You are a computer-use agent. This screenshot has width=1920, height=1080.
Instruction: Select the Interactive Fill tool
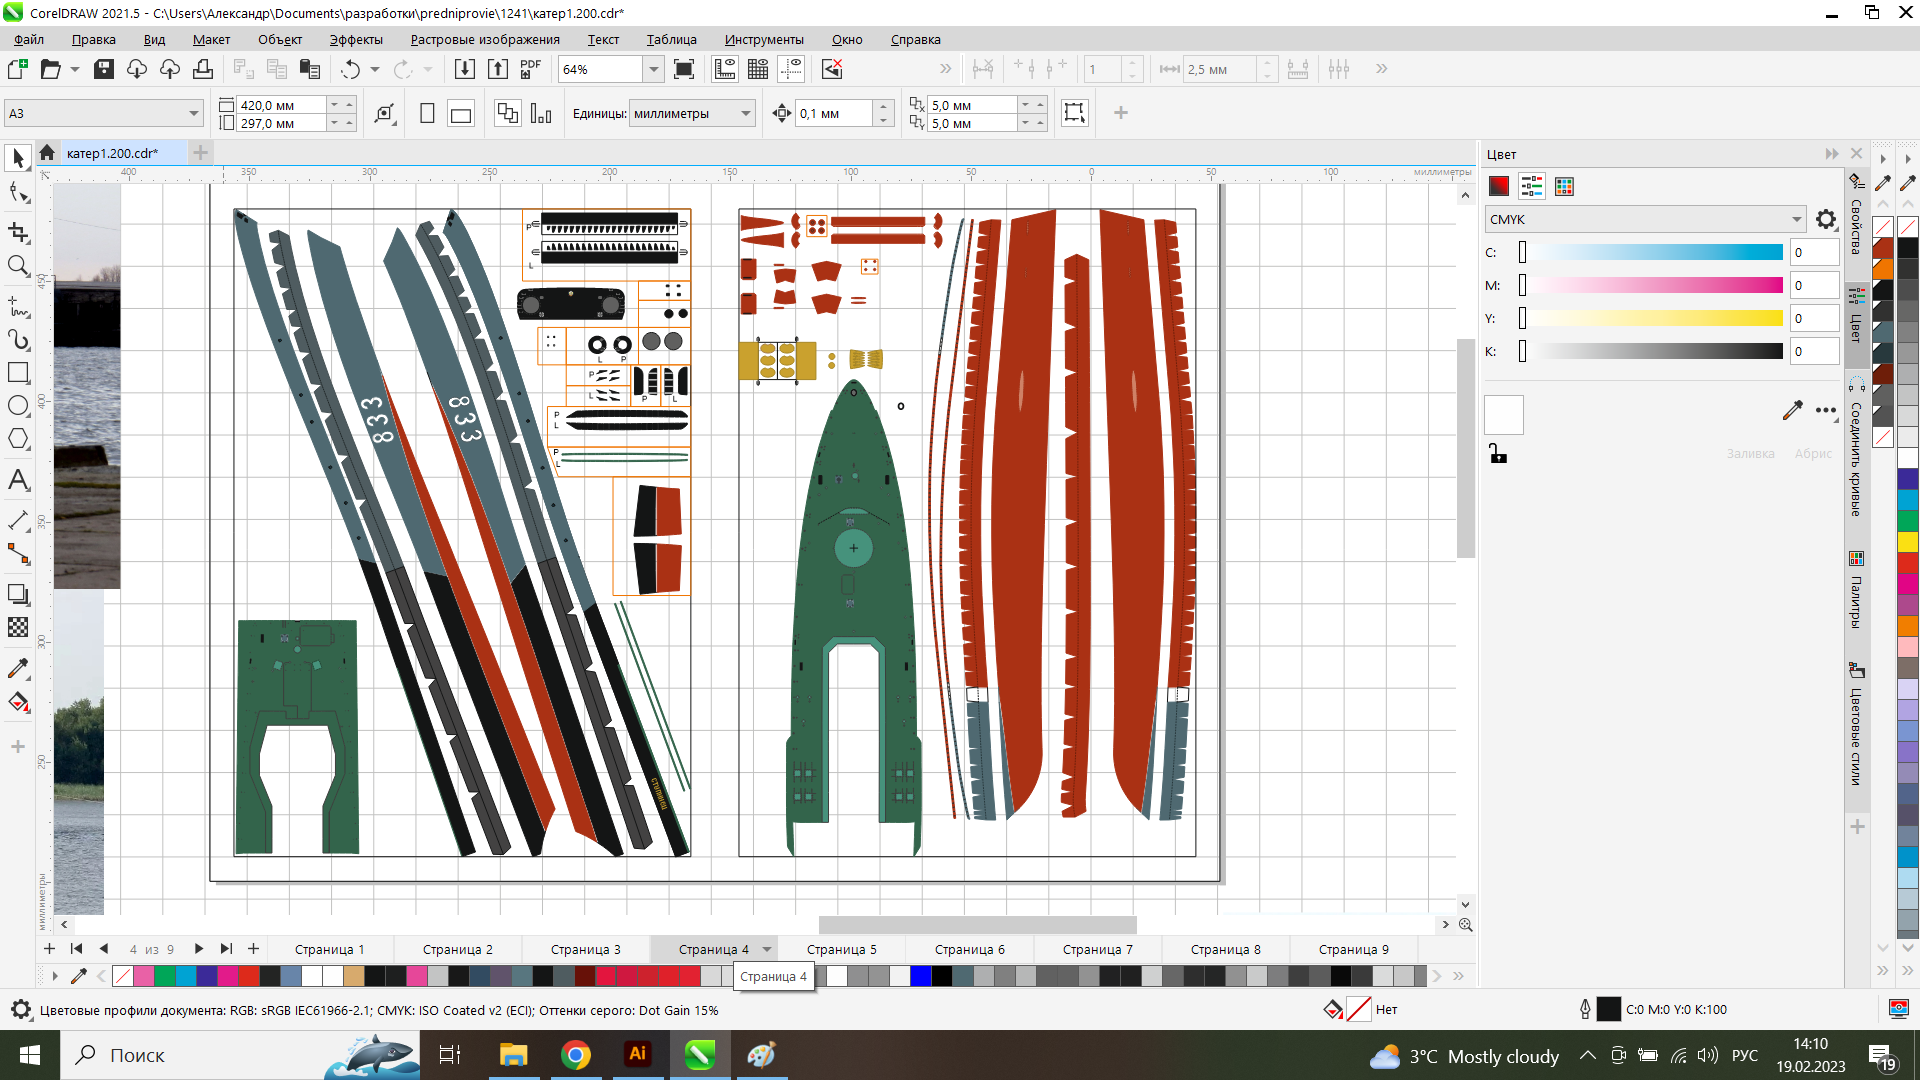click(x=18, y=702)
